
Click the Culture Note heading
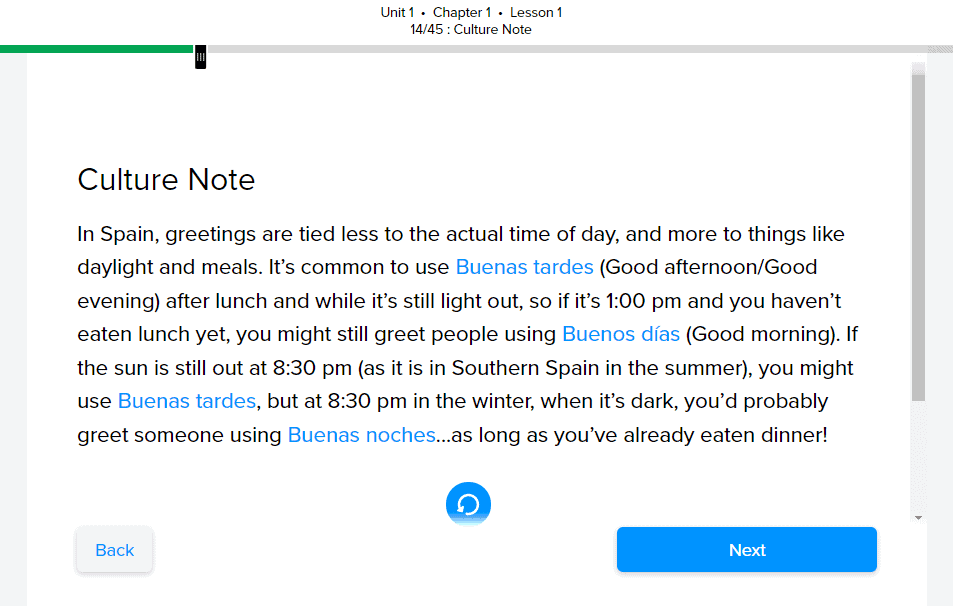[x=166, y=180]
